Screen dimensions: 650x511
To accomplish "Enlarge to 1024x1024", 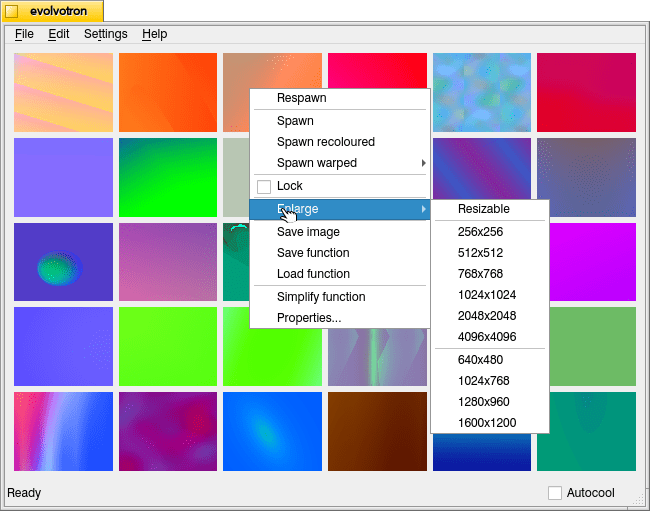I will tap(490, 295).
